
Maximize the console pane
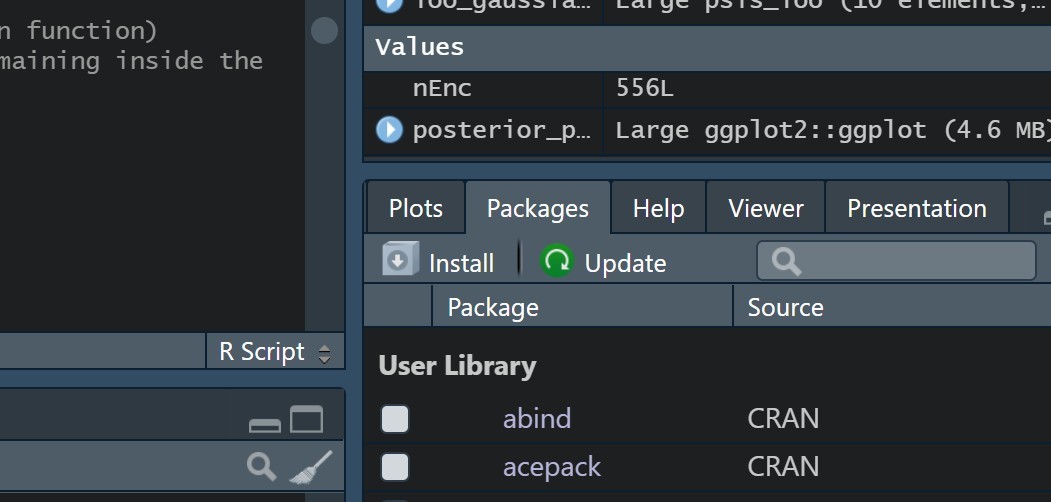(306, 420)
